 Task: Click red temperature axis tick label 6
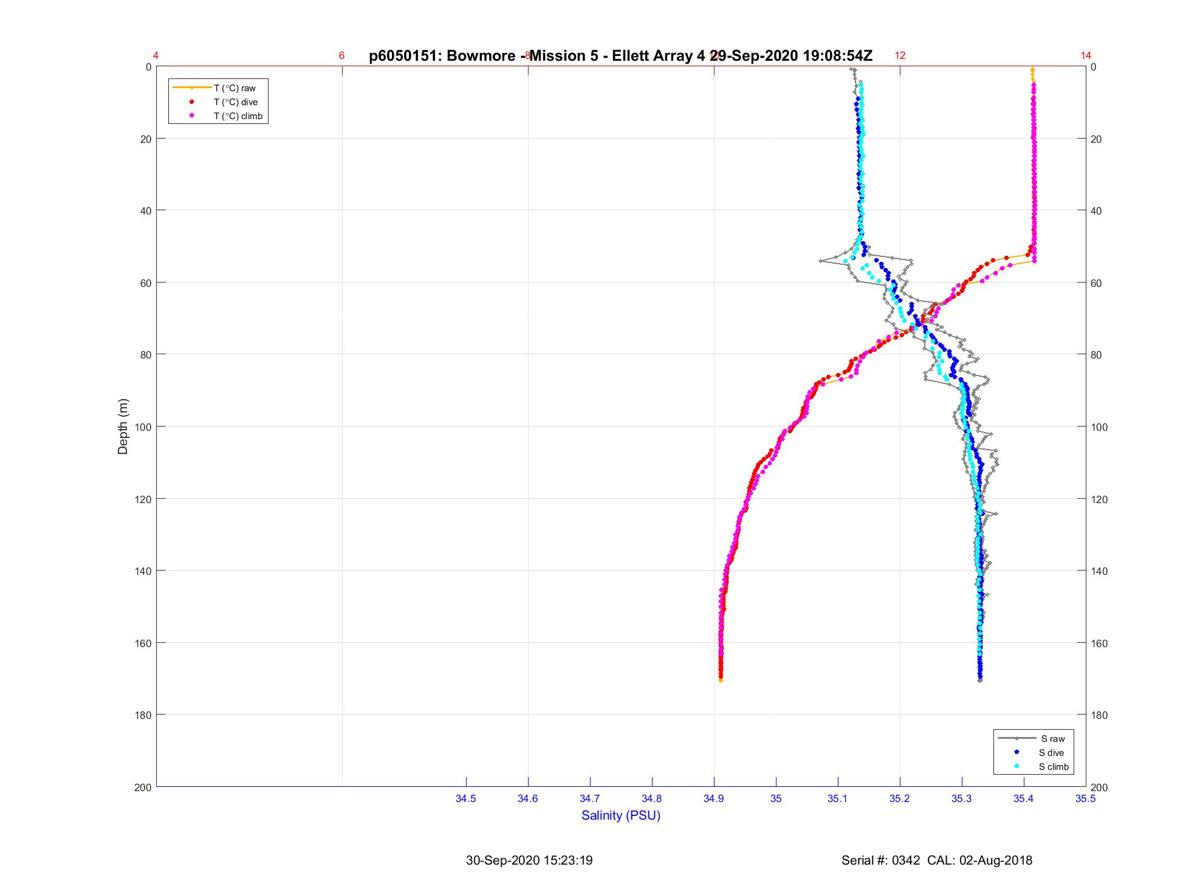pyautogui.click(x=342, y=56)
